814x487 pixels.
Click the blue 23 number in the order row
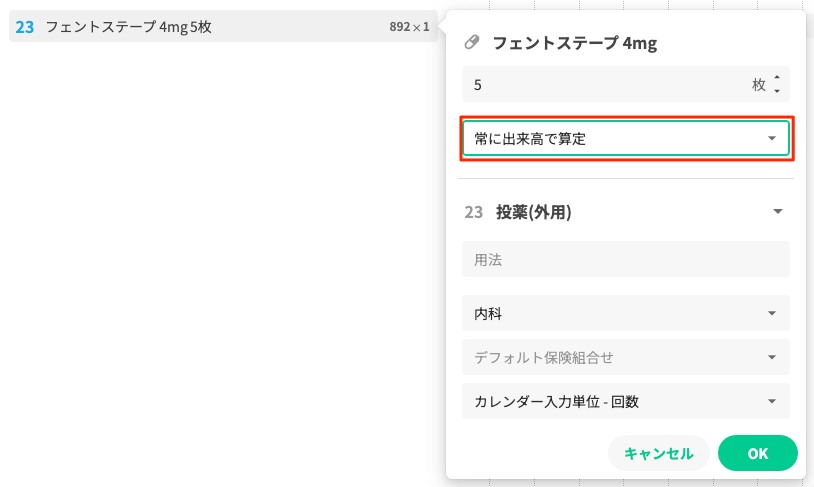click(x=25, y=27)
